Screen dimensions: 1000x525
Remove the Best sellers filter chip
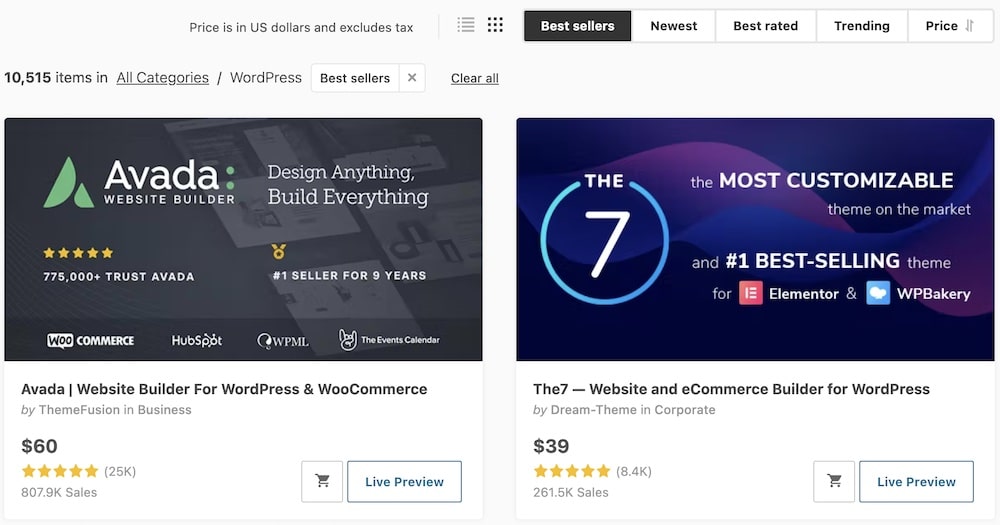(x=412, y=78)
